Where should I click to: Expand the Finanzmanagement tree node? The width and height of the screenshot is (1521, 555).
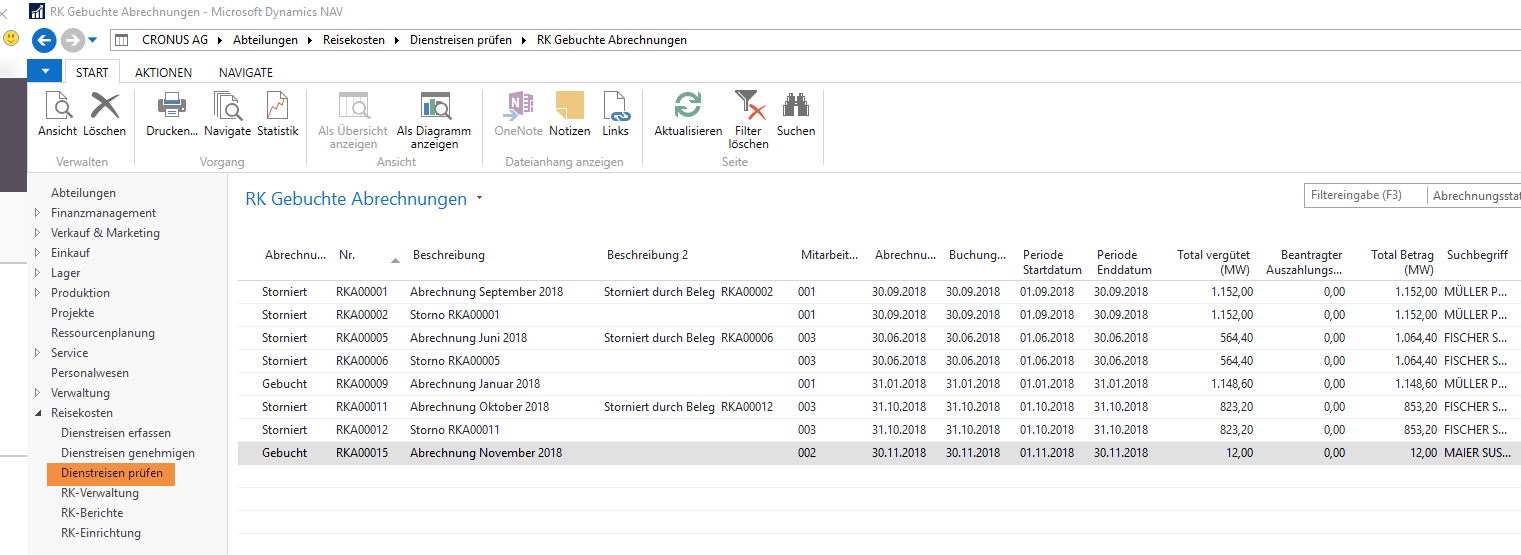(38, 213)
